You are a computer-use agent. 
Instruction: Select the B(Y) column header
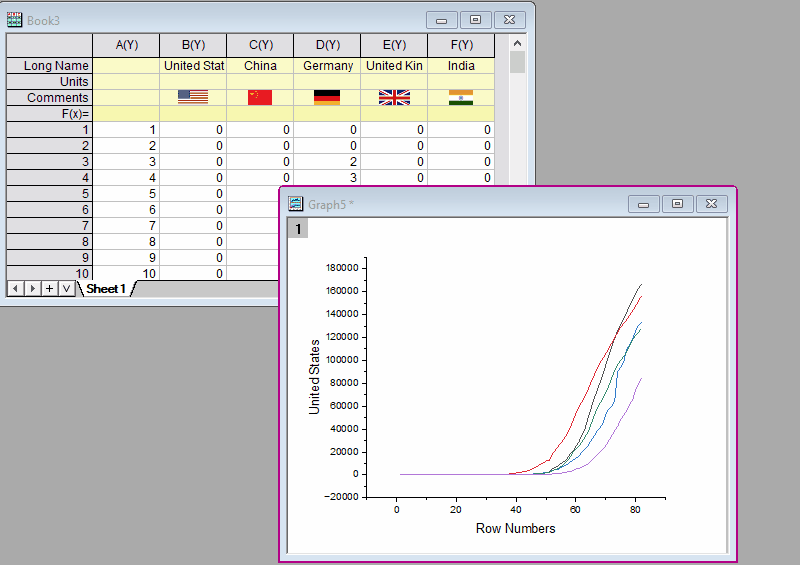(193, 45)
